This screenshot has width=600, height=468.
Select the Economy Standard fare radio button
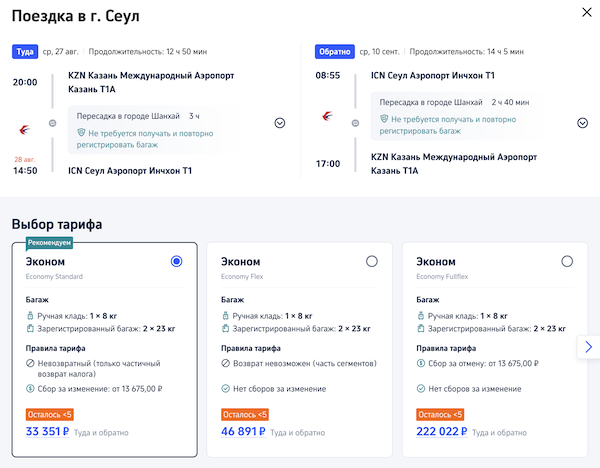177,261
